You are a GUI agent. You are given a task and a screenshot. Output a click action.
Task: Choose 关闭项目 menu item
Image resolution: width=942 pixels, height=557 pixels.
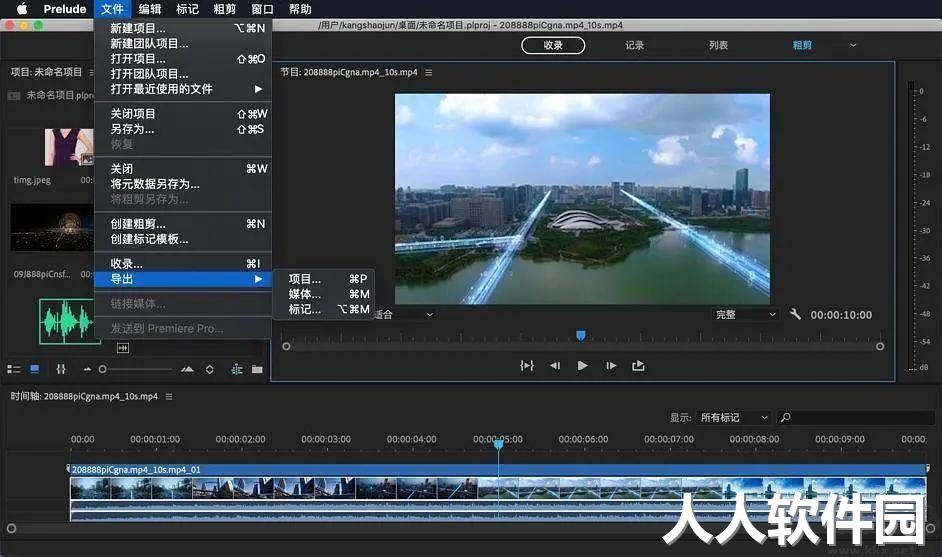click(x=183, y=114)
